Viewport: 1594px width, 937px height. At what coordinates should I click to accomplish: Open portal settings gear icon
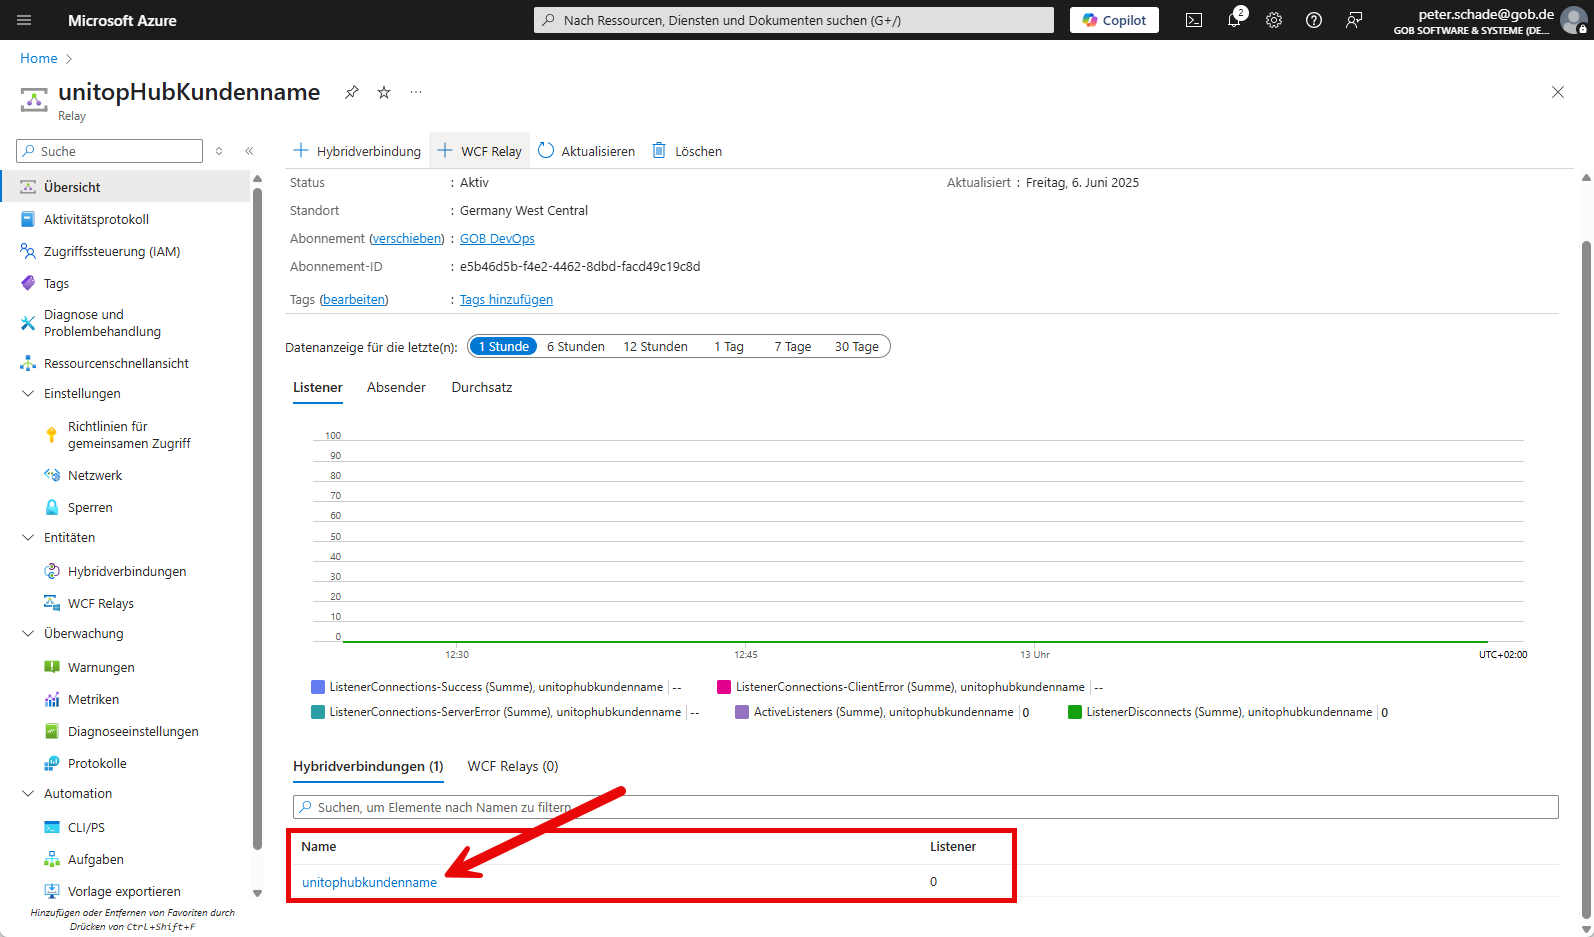(1274, 20)
